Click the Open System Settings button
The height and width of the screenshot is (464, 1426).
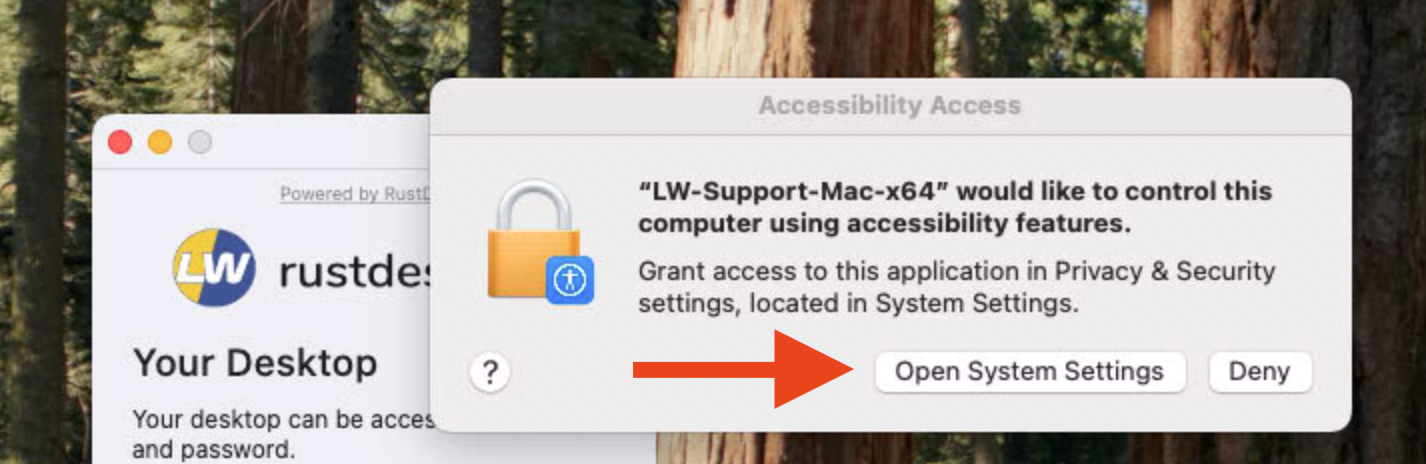pos(1029,372)
